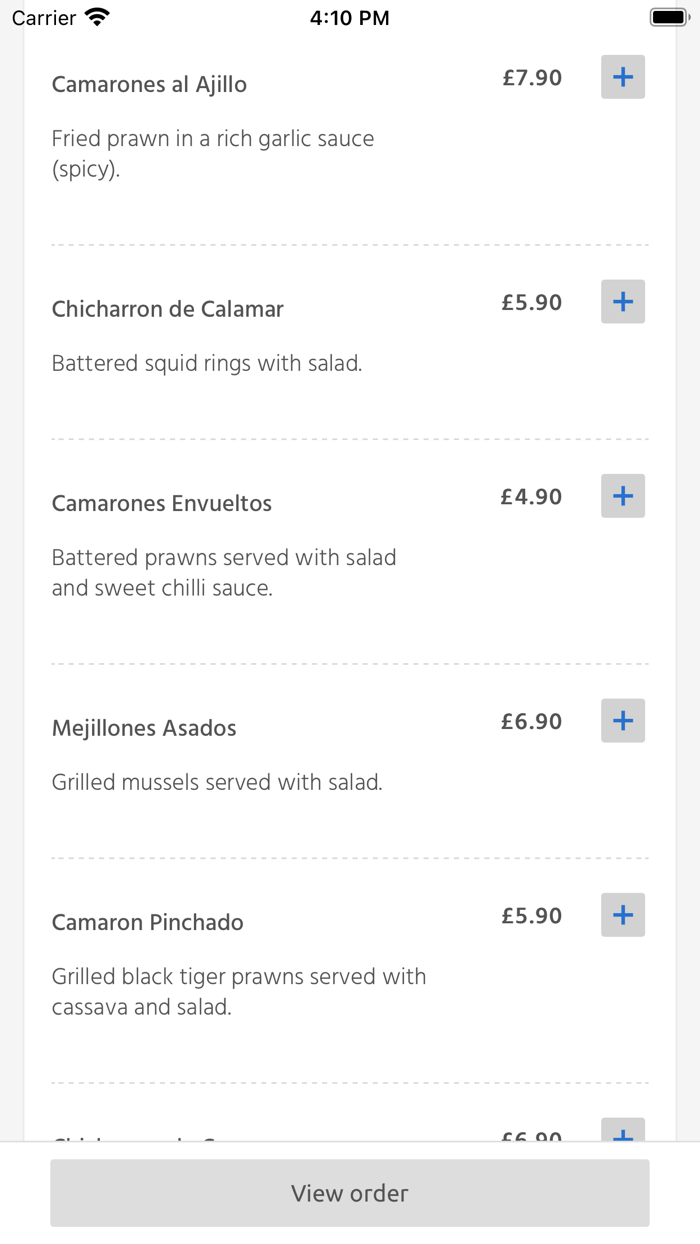Image resolution: width=700 pixels, height=1244 pixels.
Task: Tap the 4:10 PM status bar clock
Action: click(350, 18)
